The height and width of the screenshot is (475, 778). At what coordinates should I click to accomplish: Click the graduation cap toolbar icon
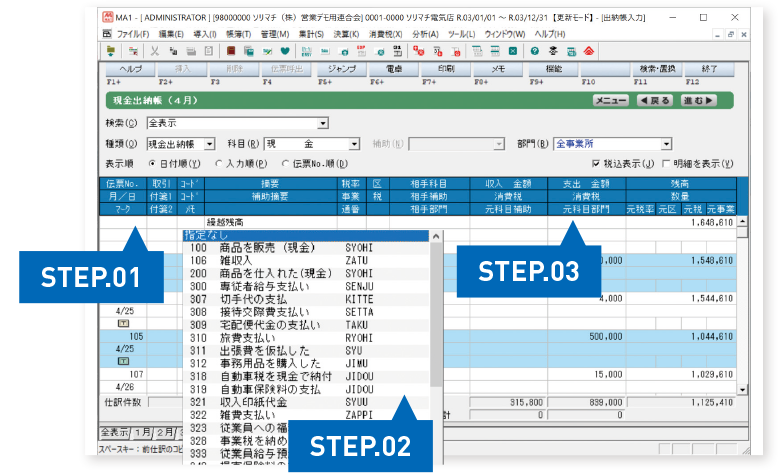click(552, 50)
